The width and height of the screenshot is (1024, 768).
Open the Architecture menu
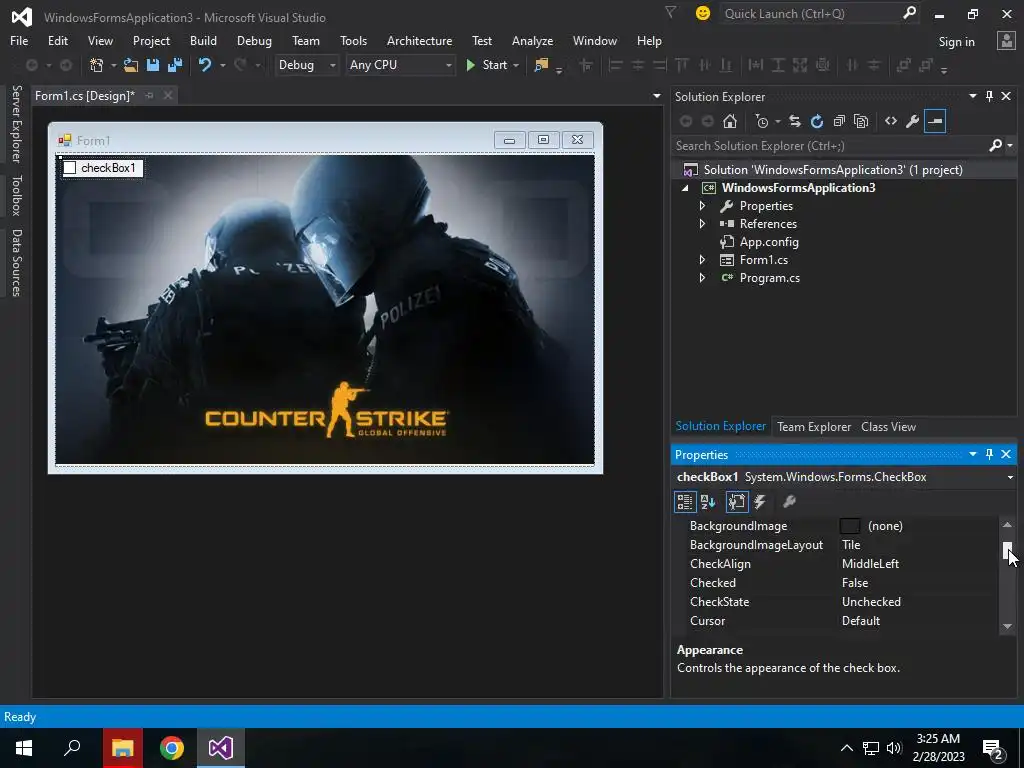click(x=419, y=40)
